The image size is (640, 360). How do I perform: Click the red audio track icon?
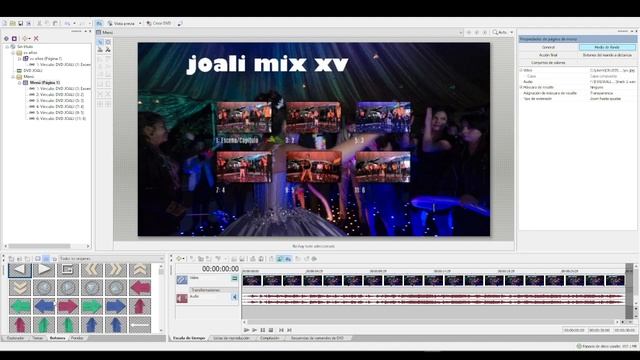click(182, 298)
